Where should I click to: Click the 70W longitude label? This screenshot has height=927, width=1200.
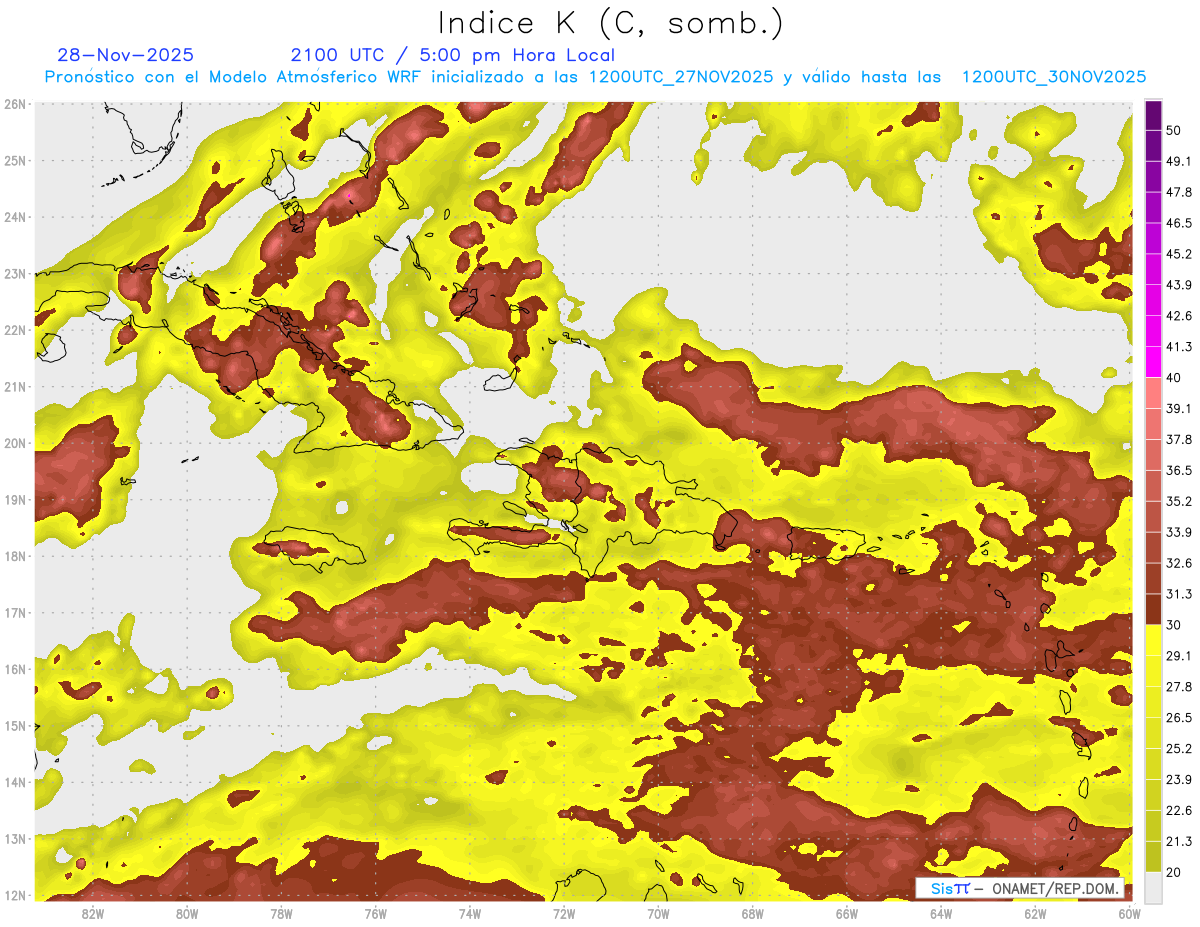click(x=658, y=913)
